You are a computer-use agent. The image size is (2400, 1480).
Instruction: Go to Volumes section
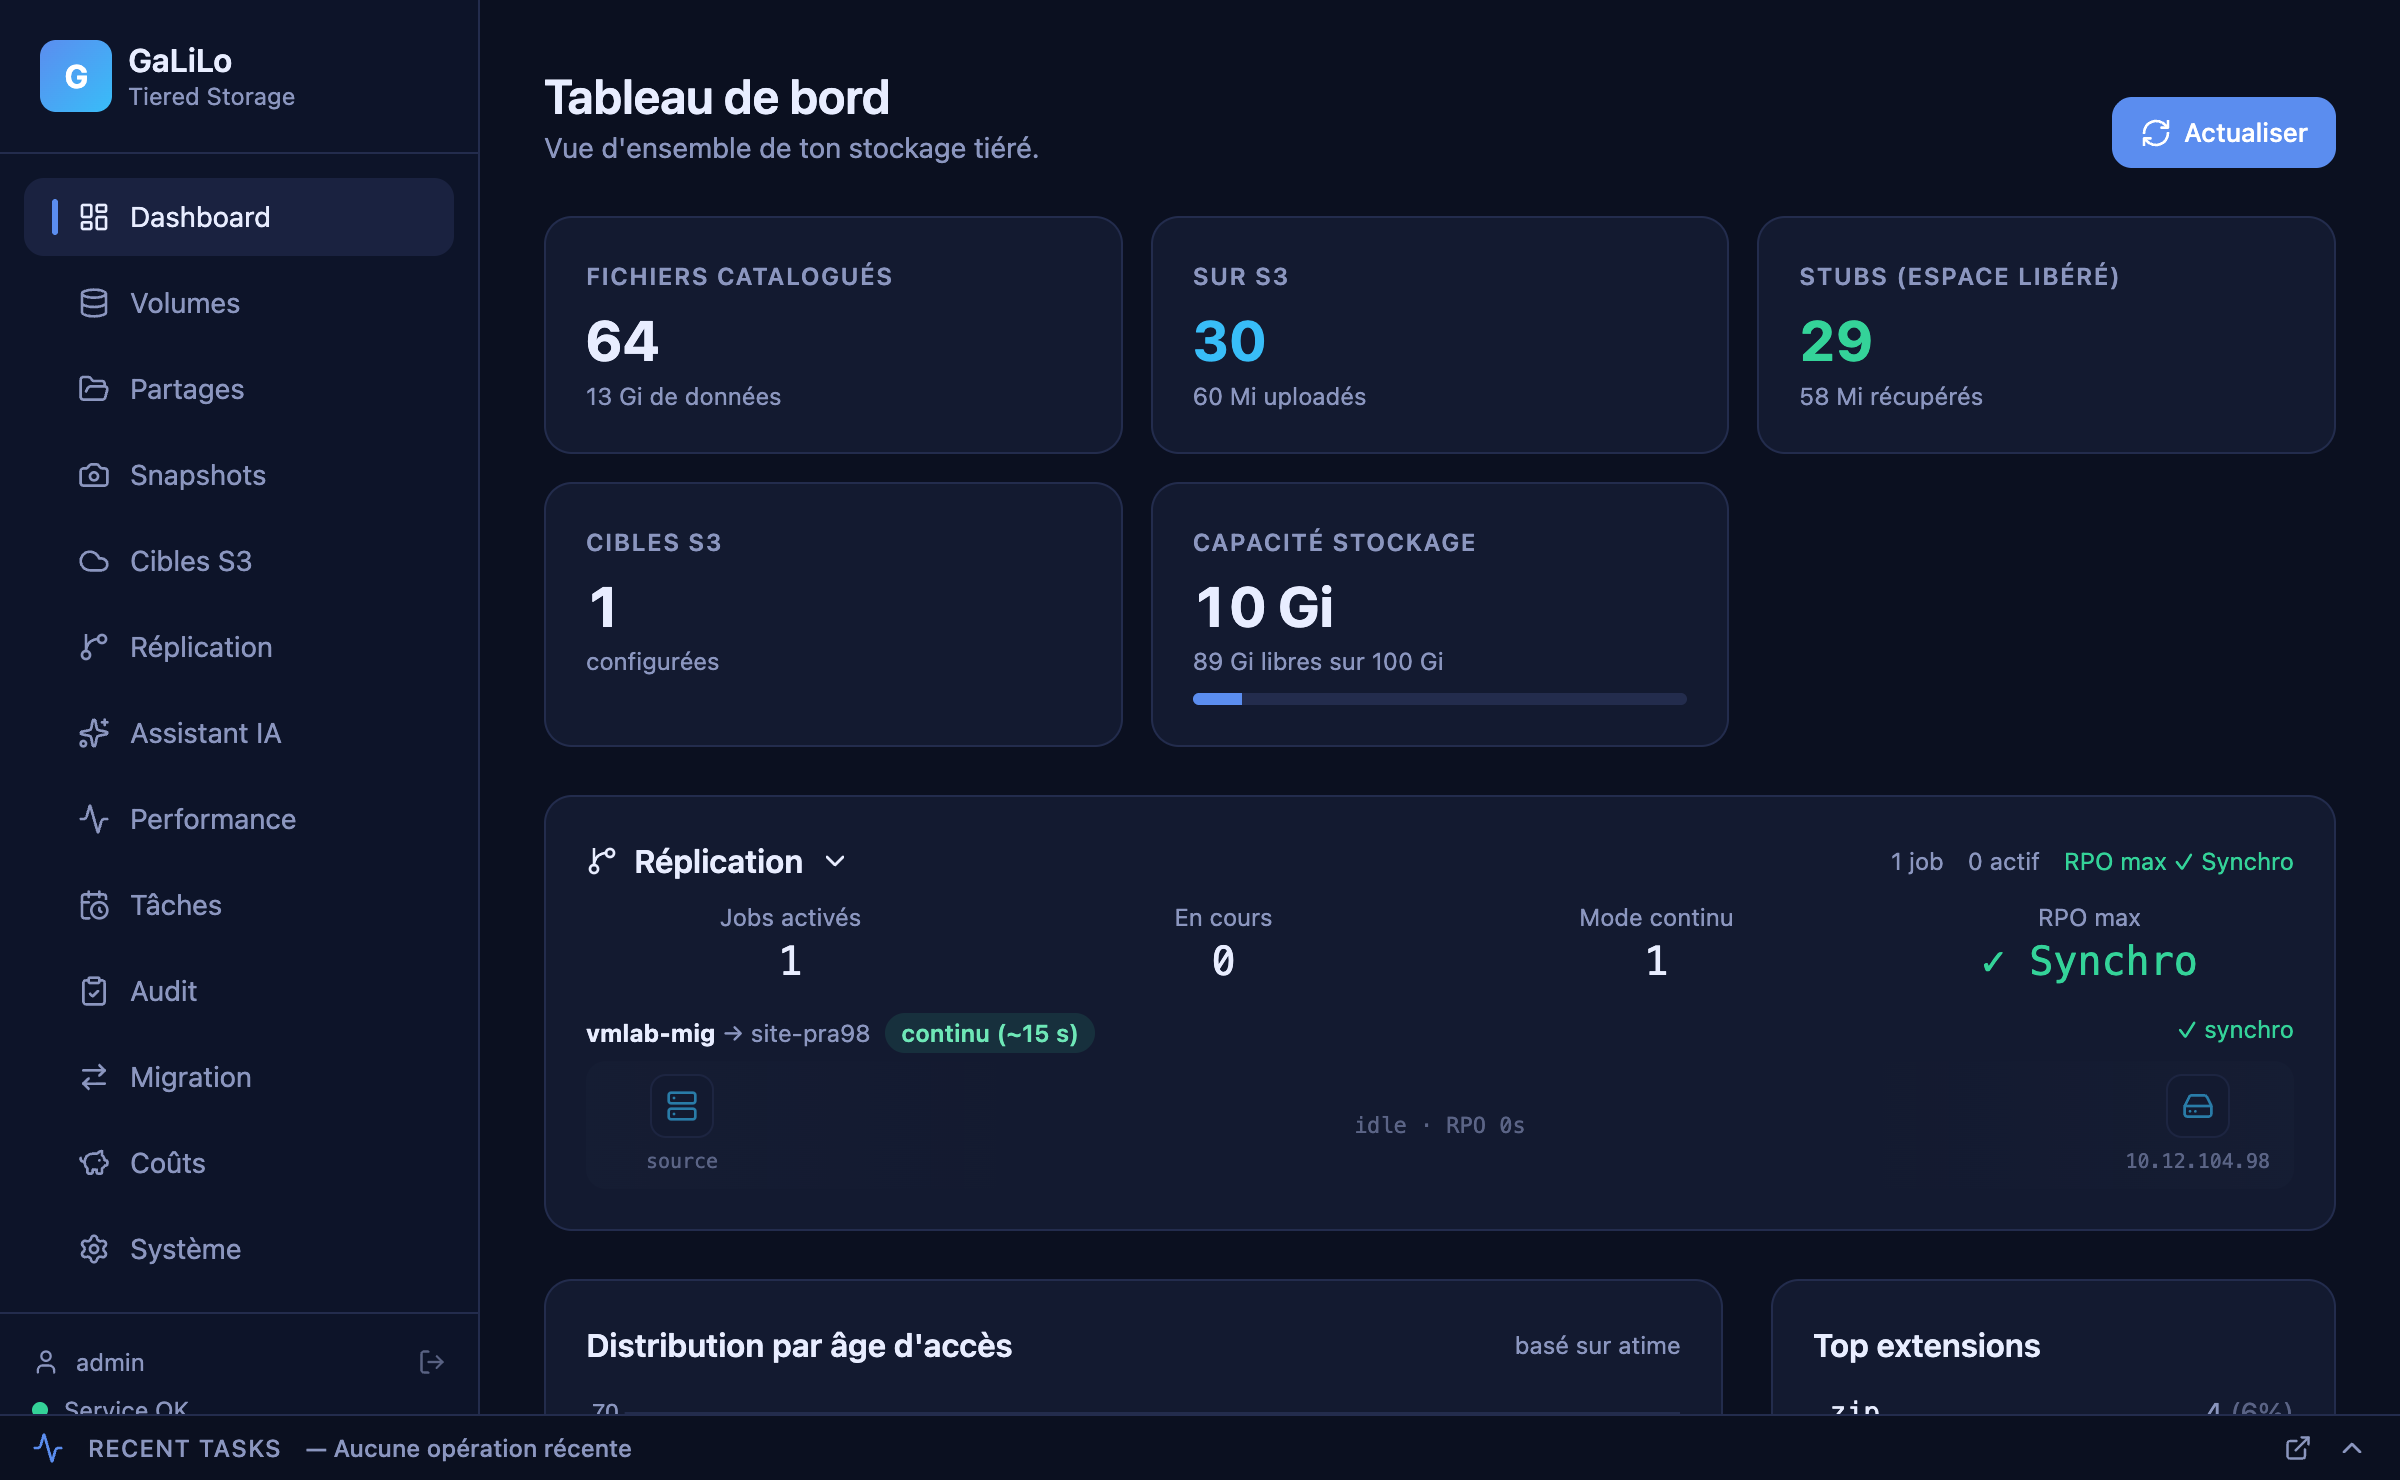click(x=239, y=303)
